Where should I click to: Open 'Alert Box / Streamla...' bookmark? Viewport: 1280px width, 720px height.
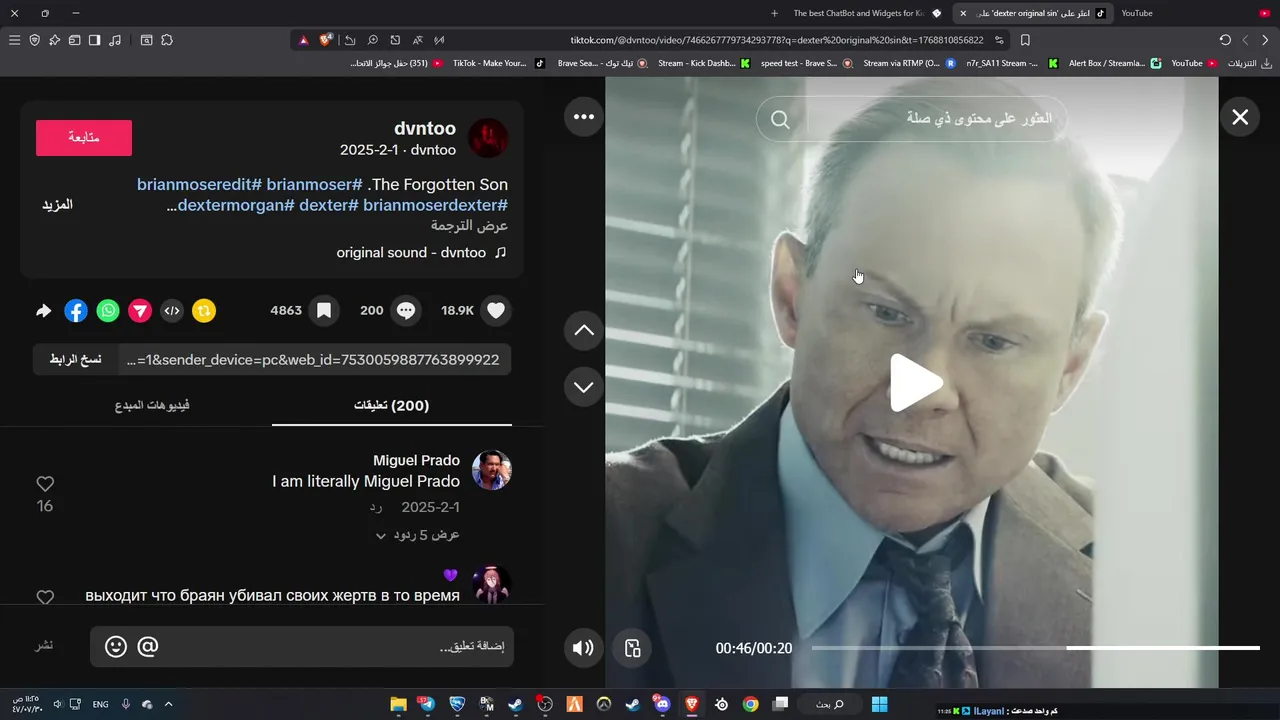pos(1115,63)
